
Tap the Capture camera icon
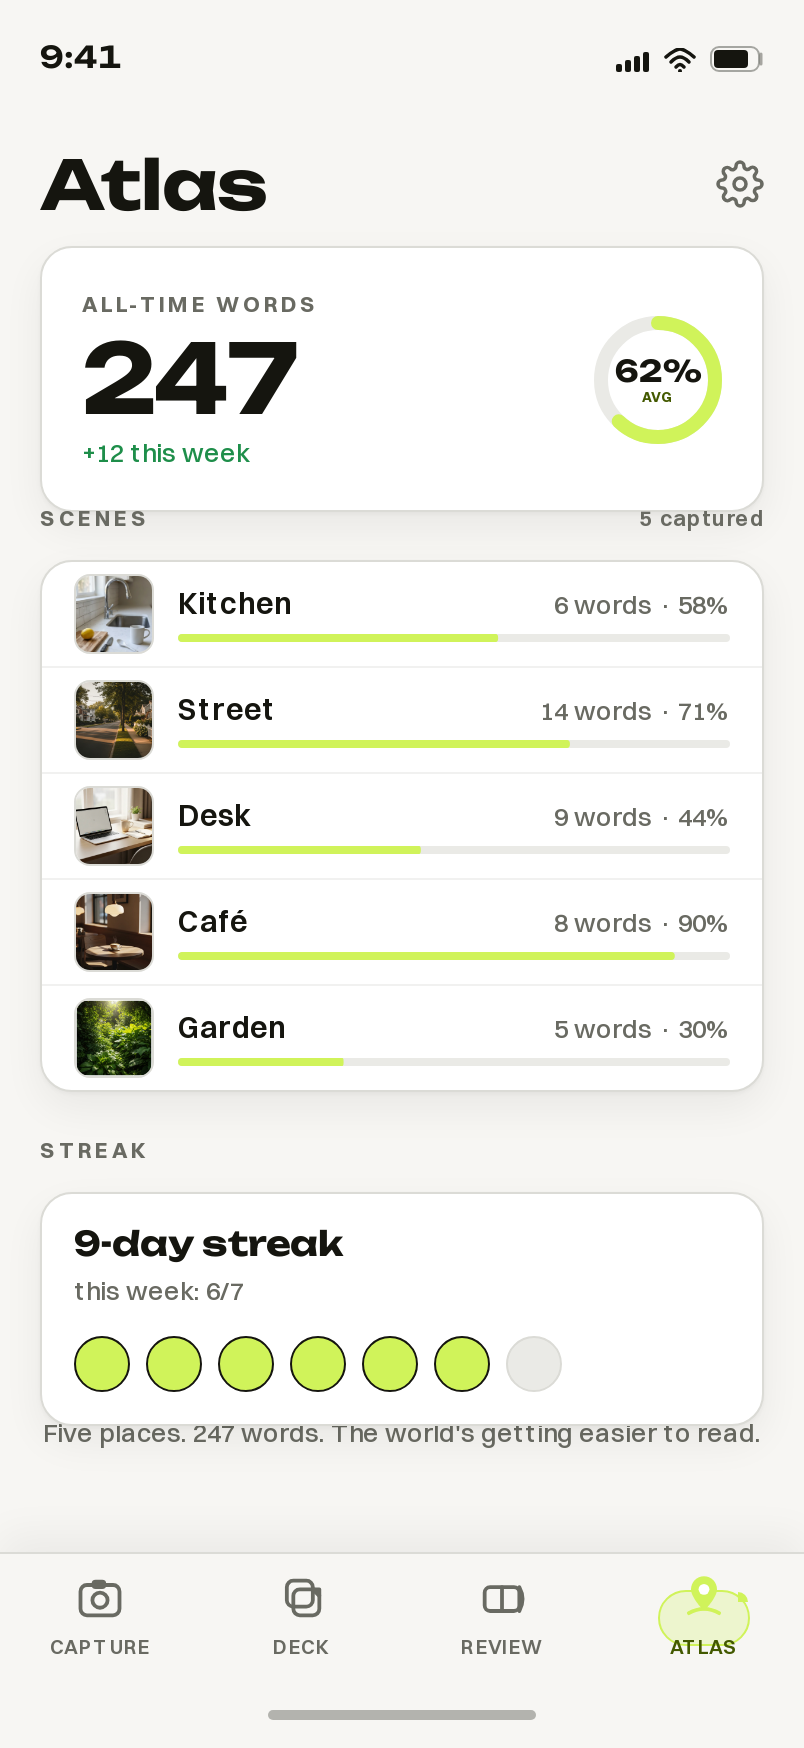pyautogui.click(x=100, y=1598)
